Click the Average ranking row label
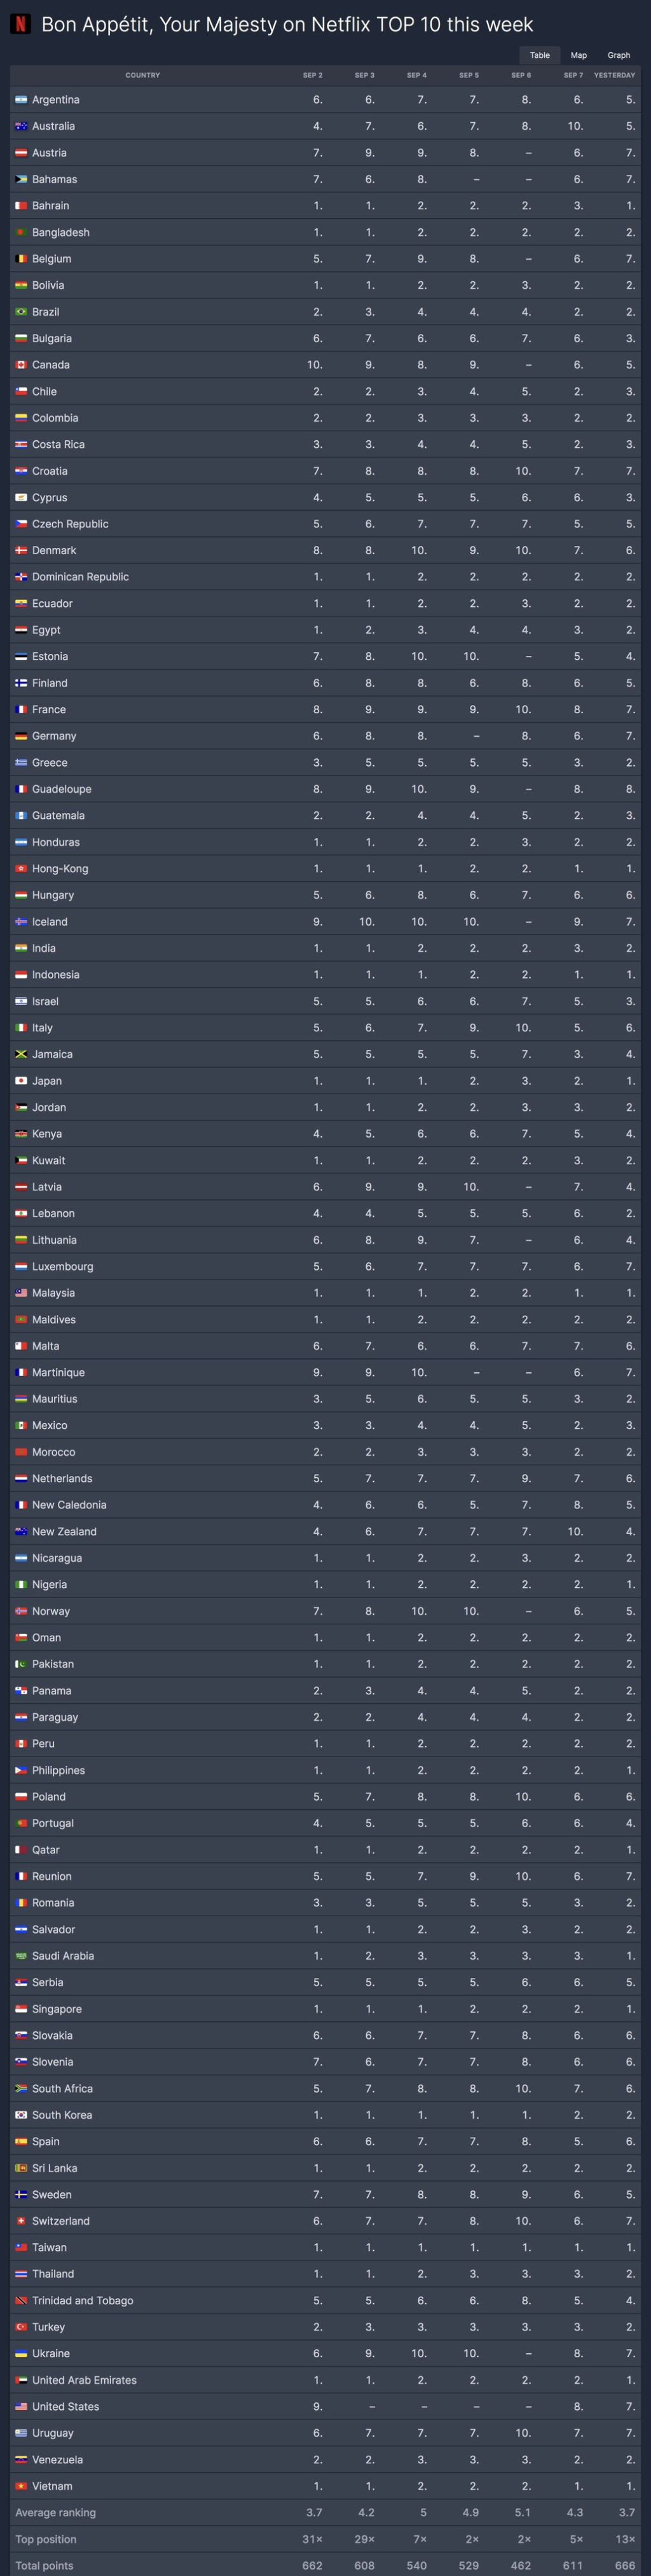The image size is (651, 2576). (55, 2513)
